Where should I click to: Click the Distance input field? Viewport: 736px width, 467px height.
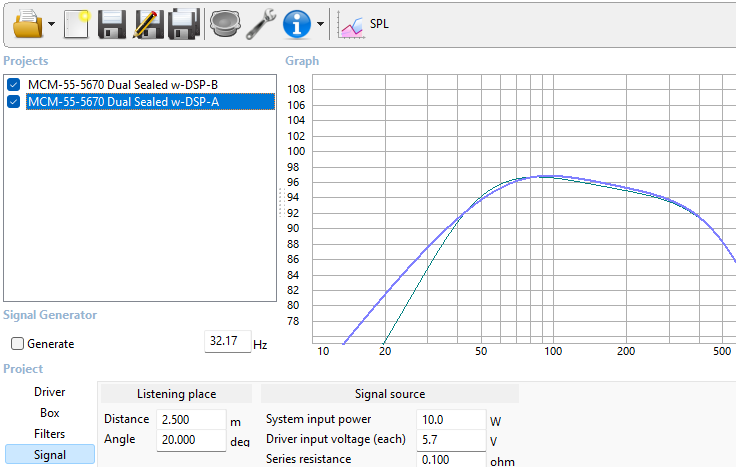tap(190, 419)
